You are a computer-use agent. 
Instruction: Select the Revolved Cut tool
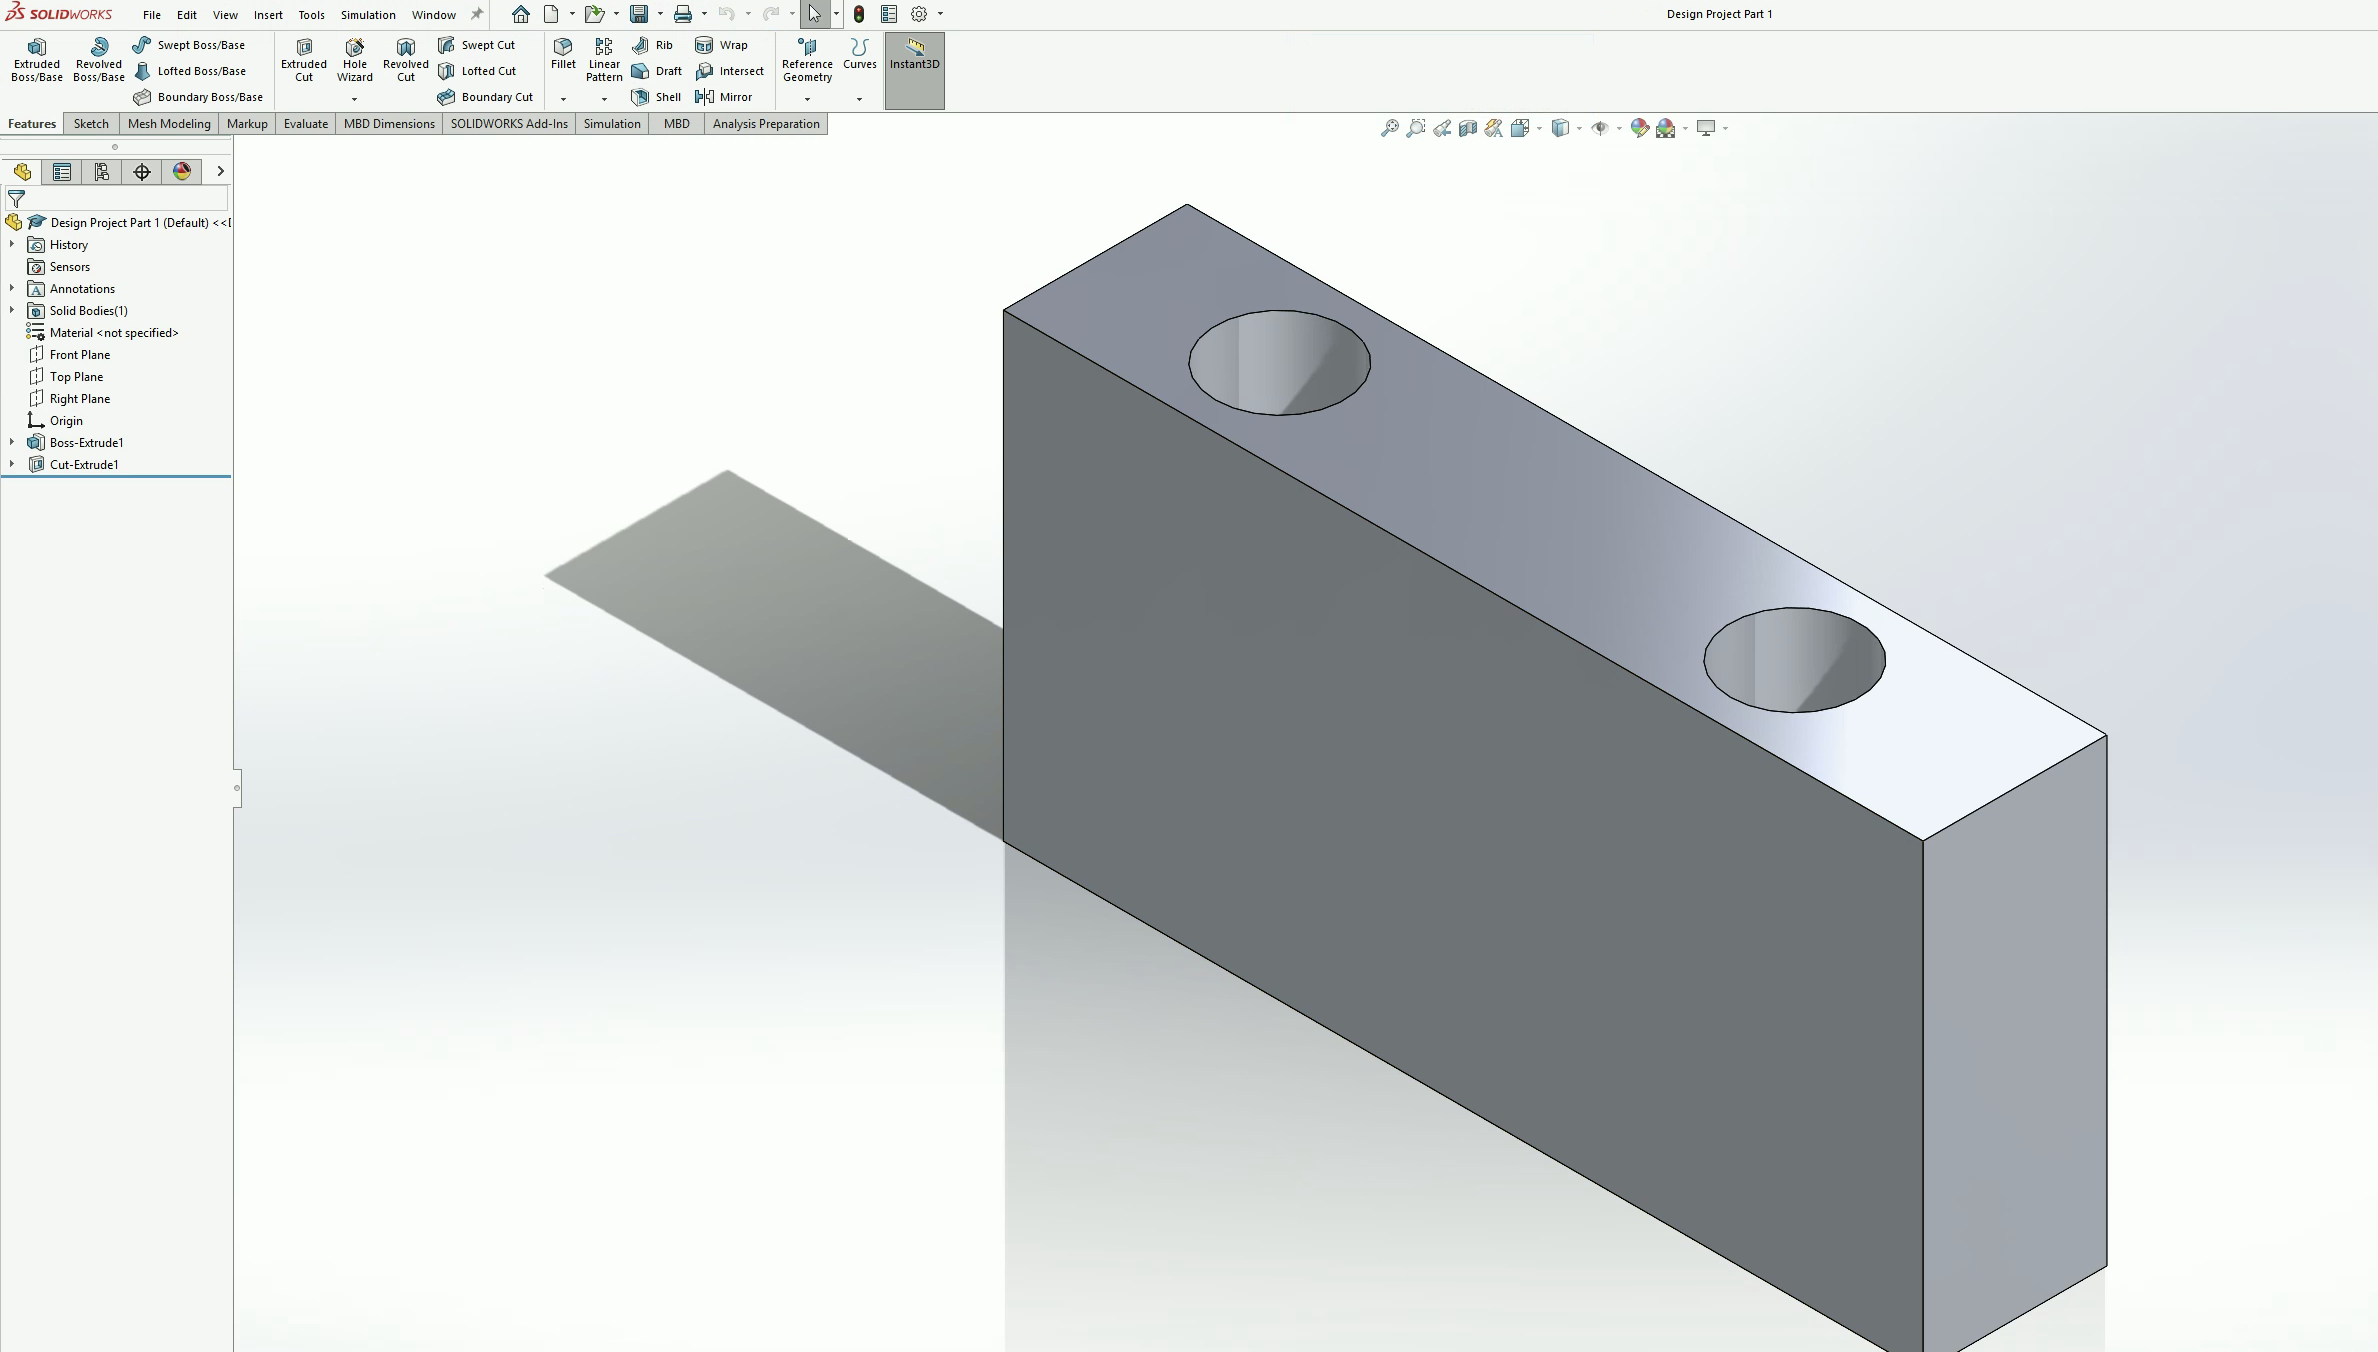tap(406, 60)
